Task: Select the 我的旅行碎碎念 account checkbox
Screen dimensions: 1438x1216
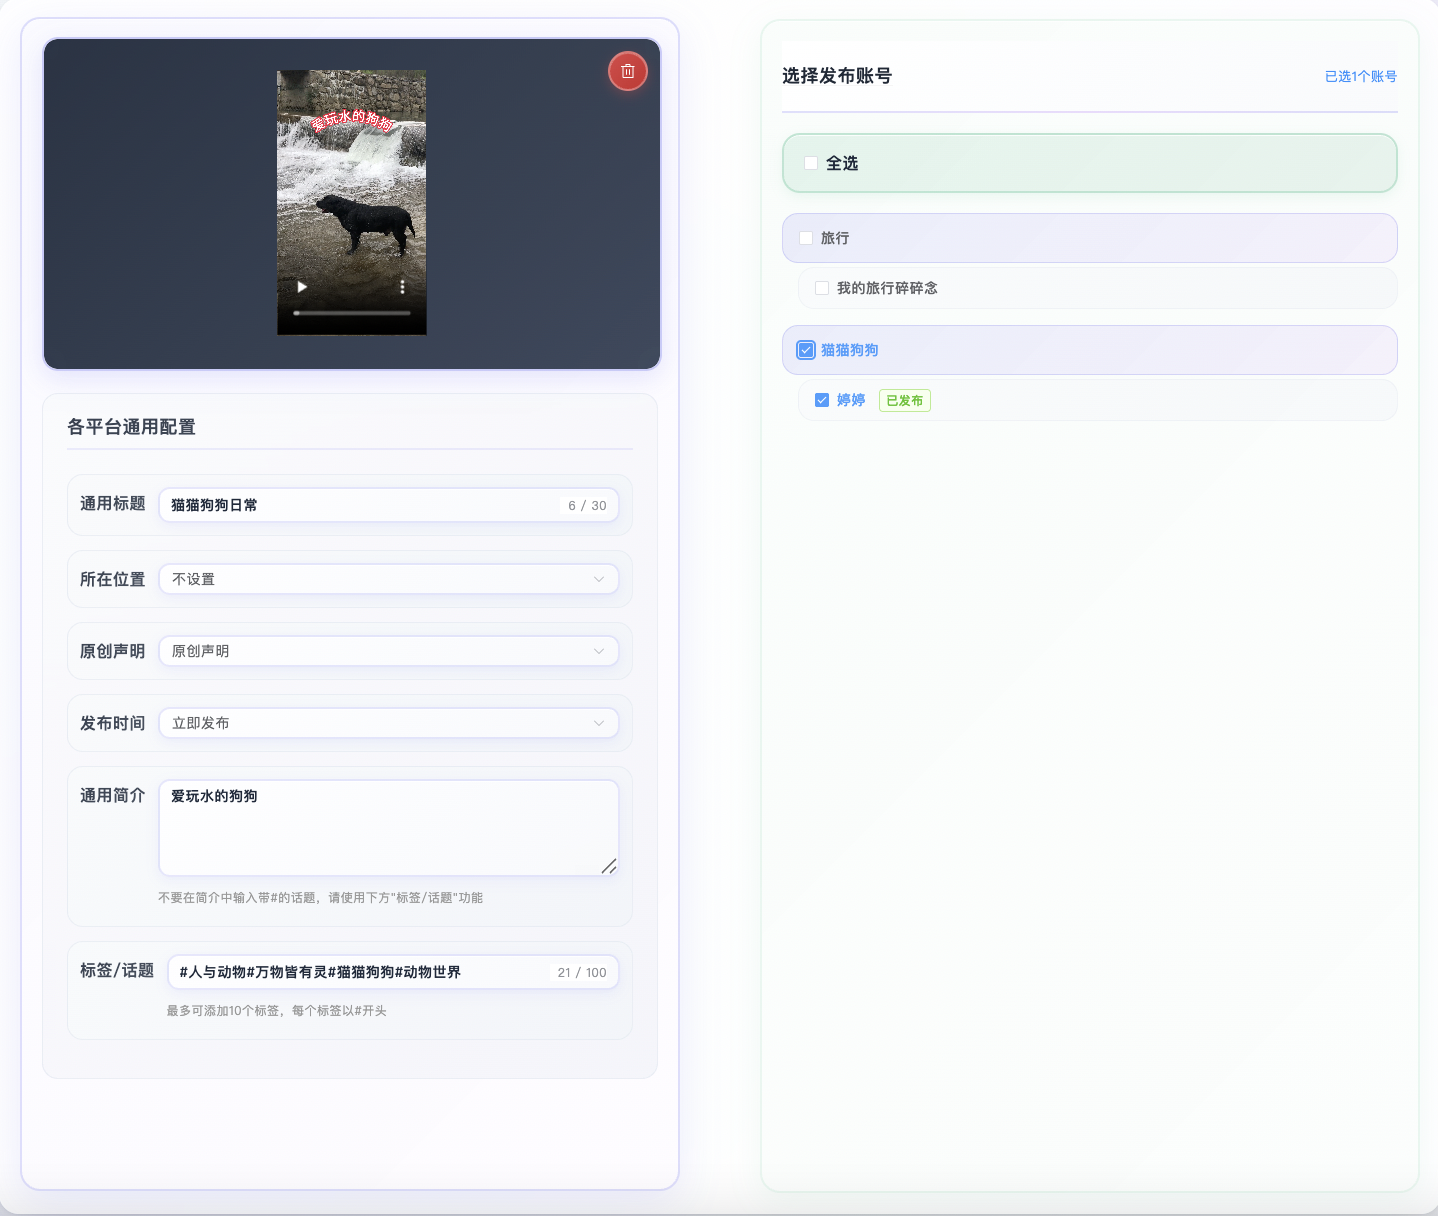Action: 822,288
